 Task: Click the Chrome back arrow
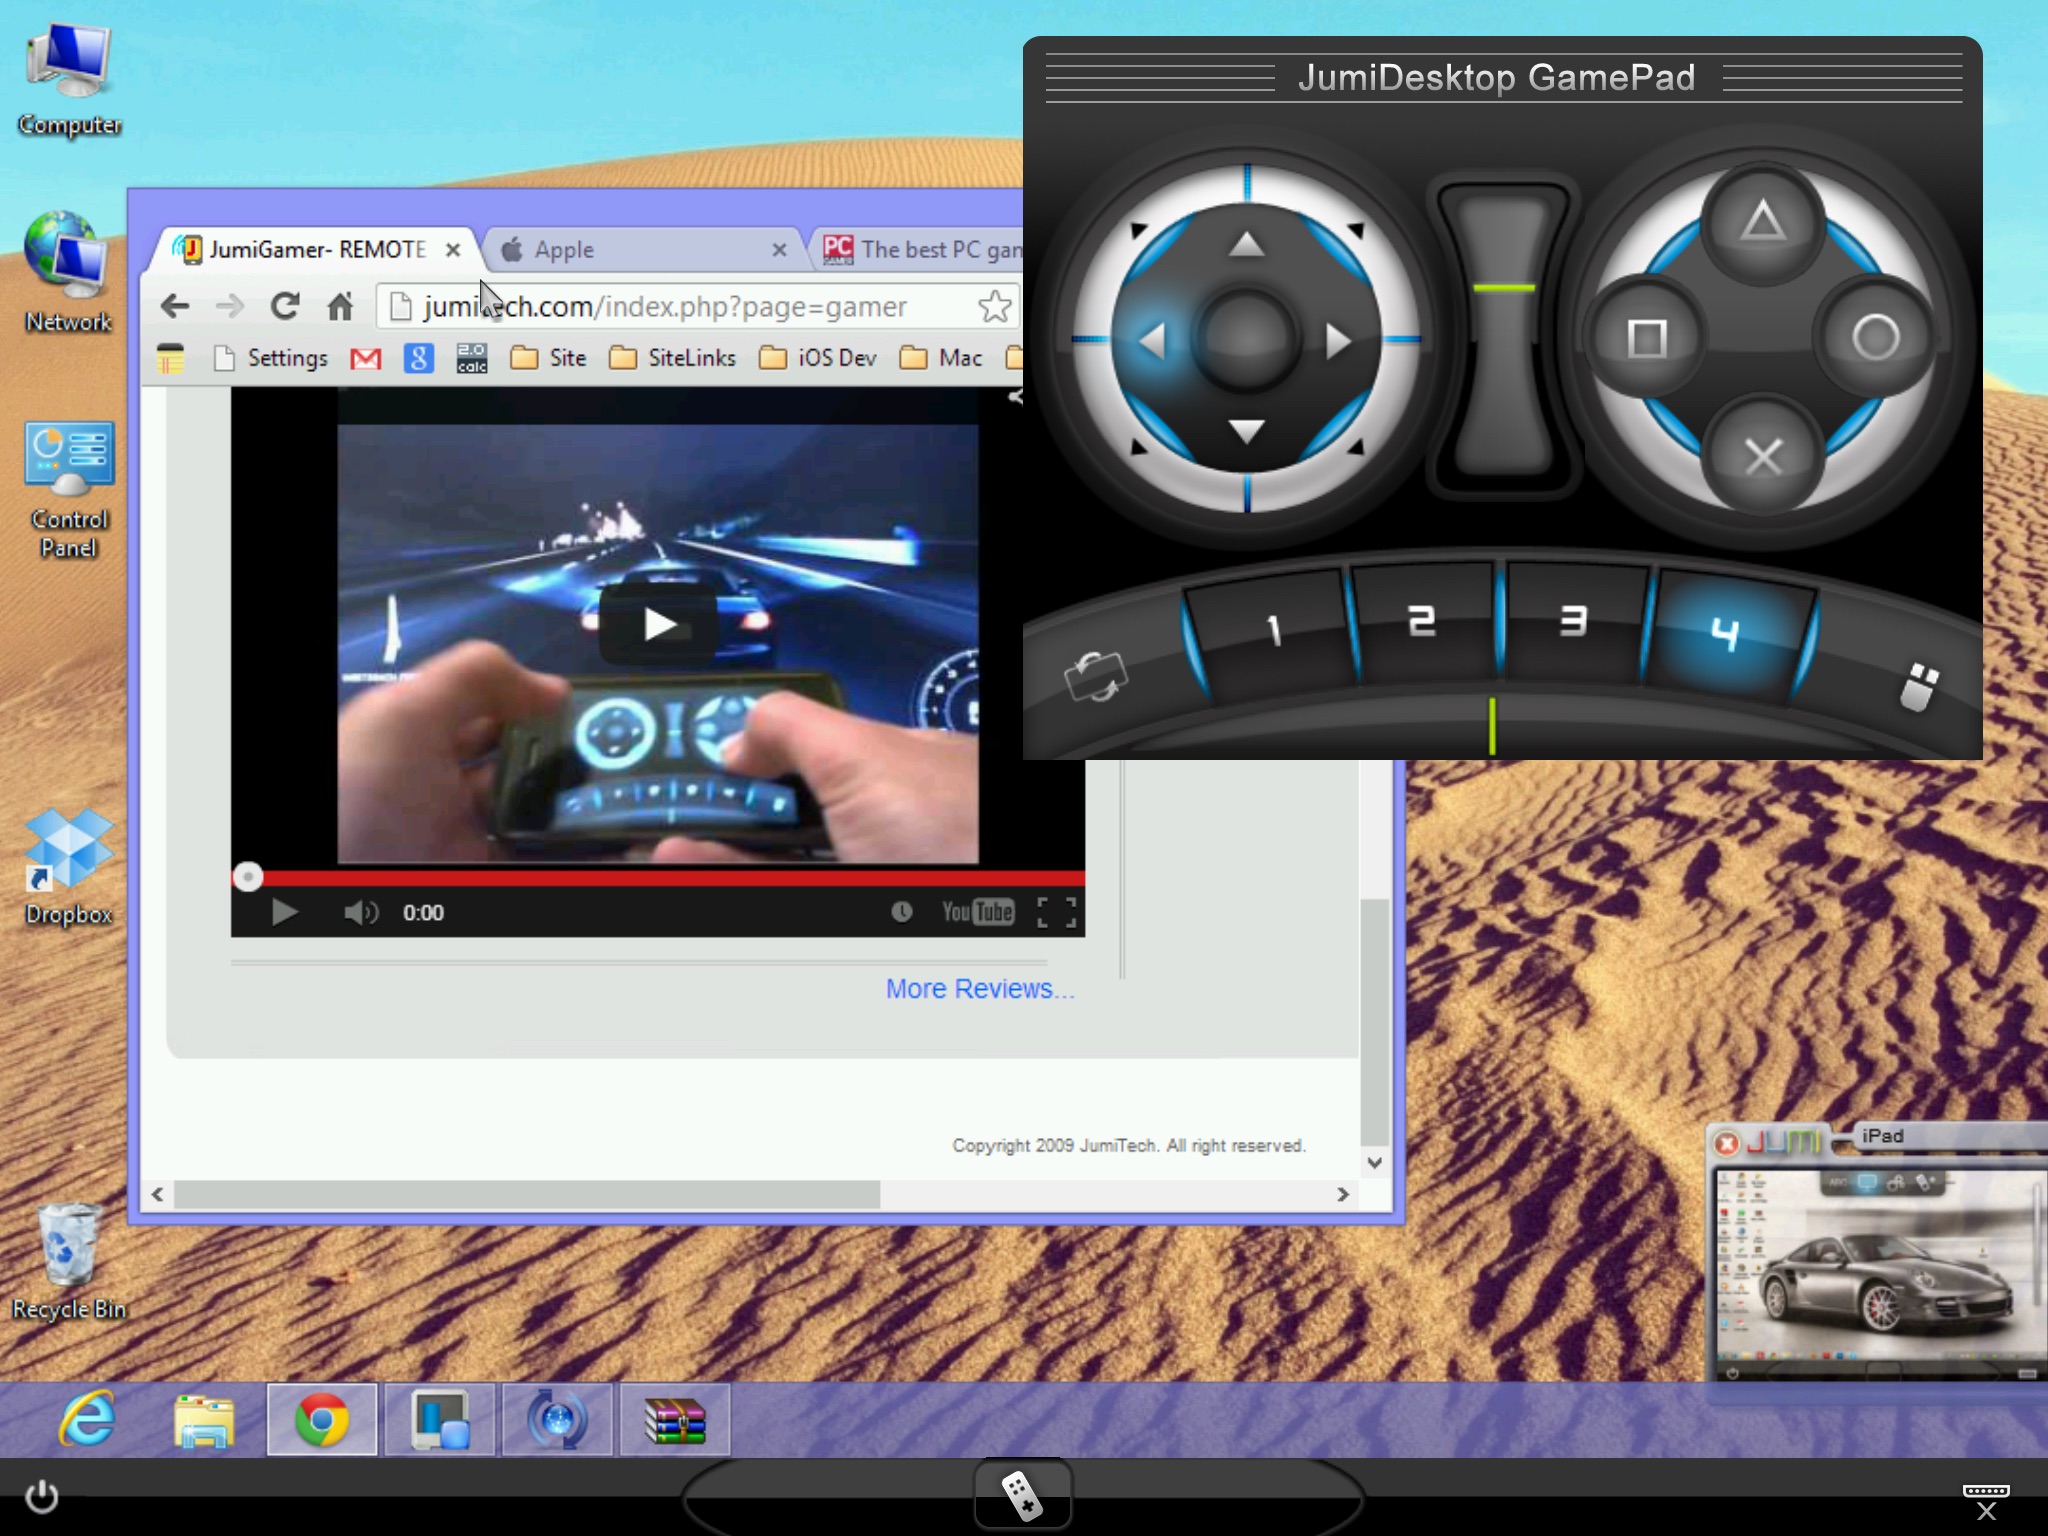pyautogui.click(x=175, y=306)
